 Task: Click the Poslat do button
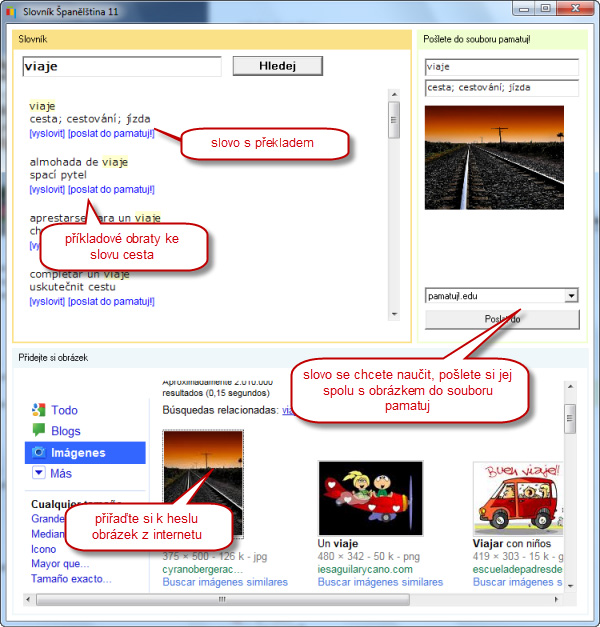click(x=502, y=319)
